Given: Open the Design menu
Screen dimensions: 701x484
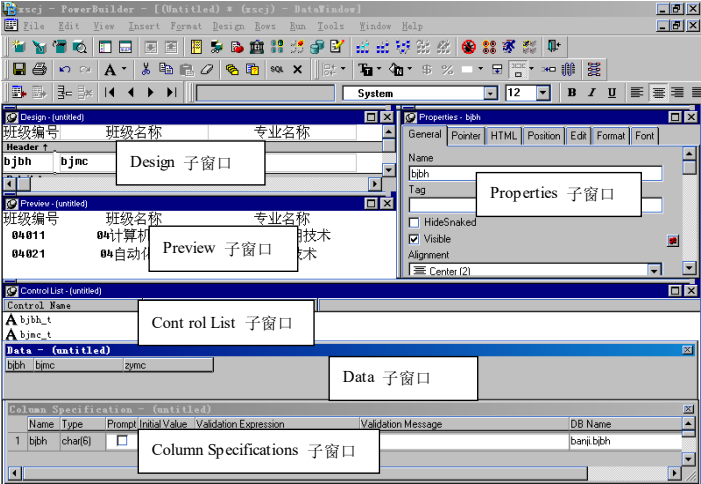Looking at the screenshot, I should pyautogui.click(x=228, y=26).
